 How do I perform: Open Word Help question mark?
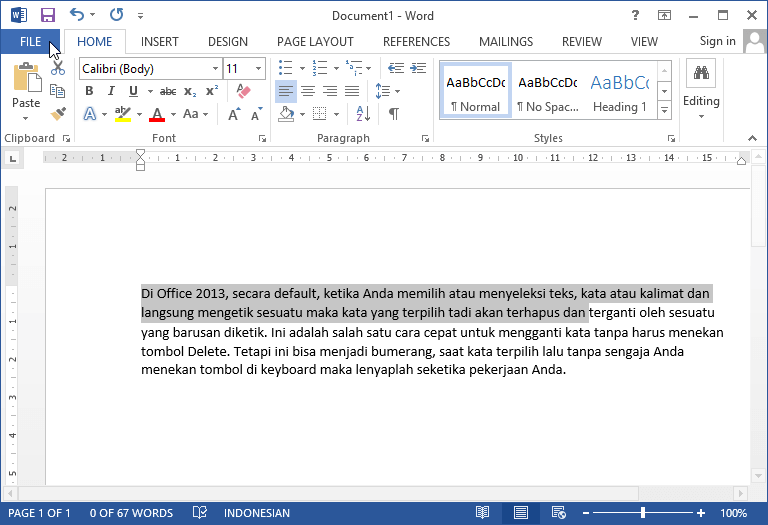[635, 15]
